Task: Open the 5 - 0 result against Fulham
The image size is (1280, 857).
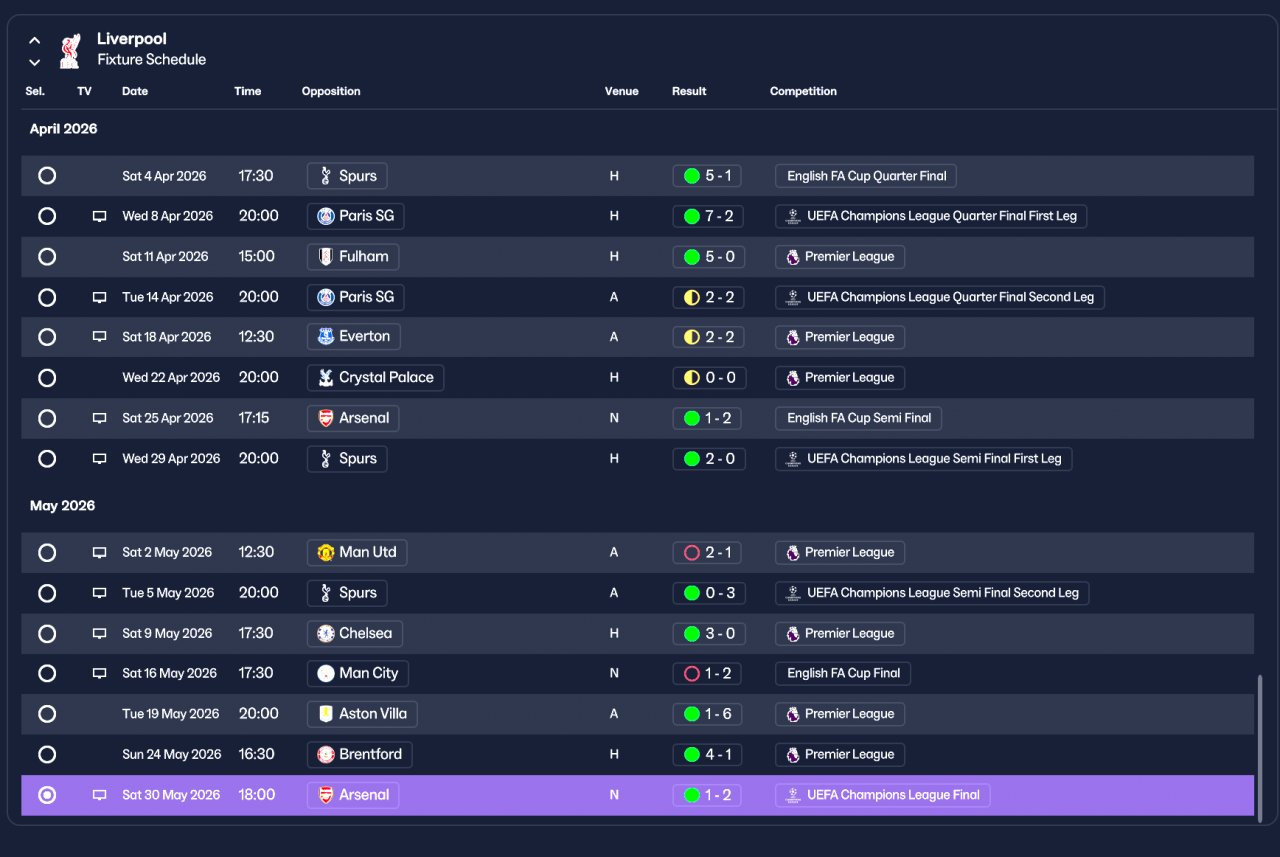Action: [x=709, y=257]
